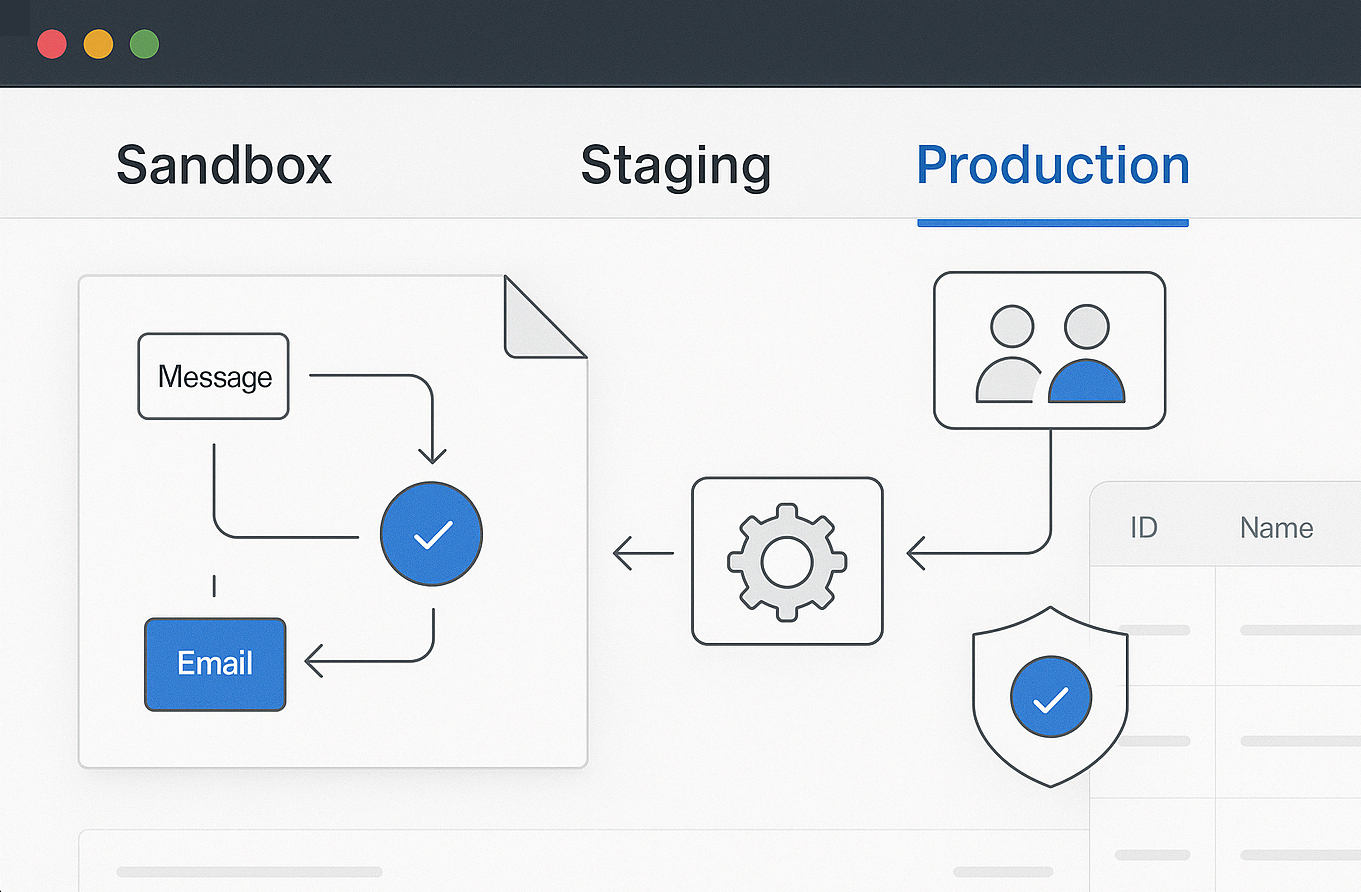This screenshot has width=1361, height=892.
Task: Select the Message node
Action: [x=213, y=376]
